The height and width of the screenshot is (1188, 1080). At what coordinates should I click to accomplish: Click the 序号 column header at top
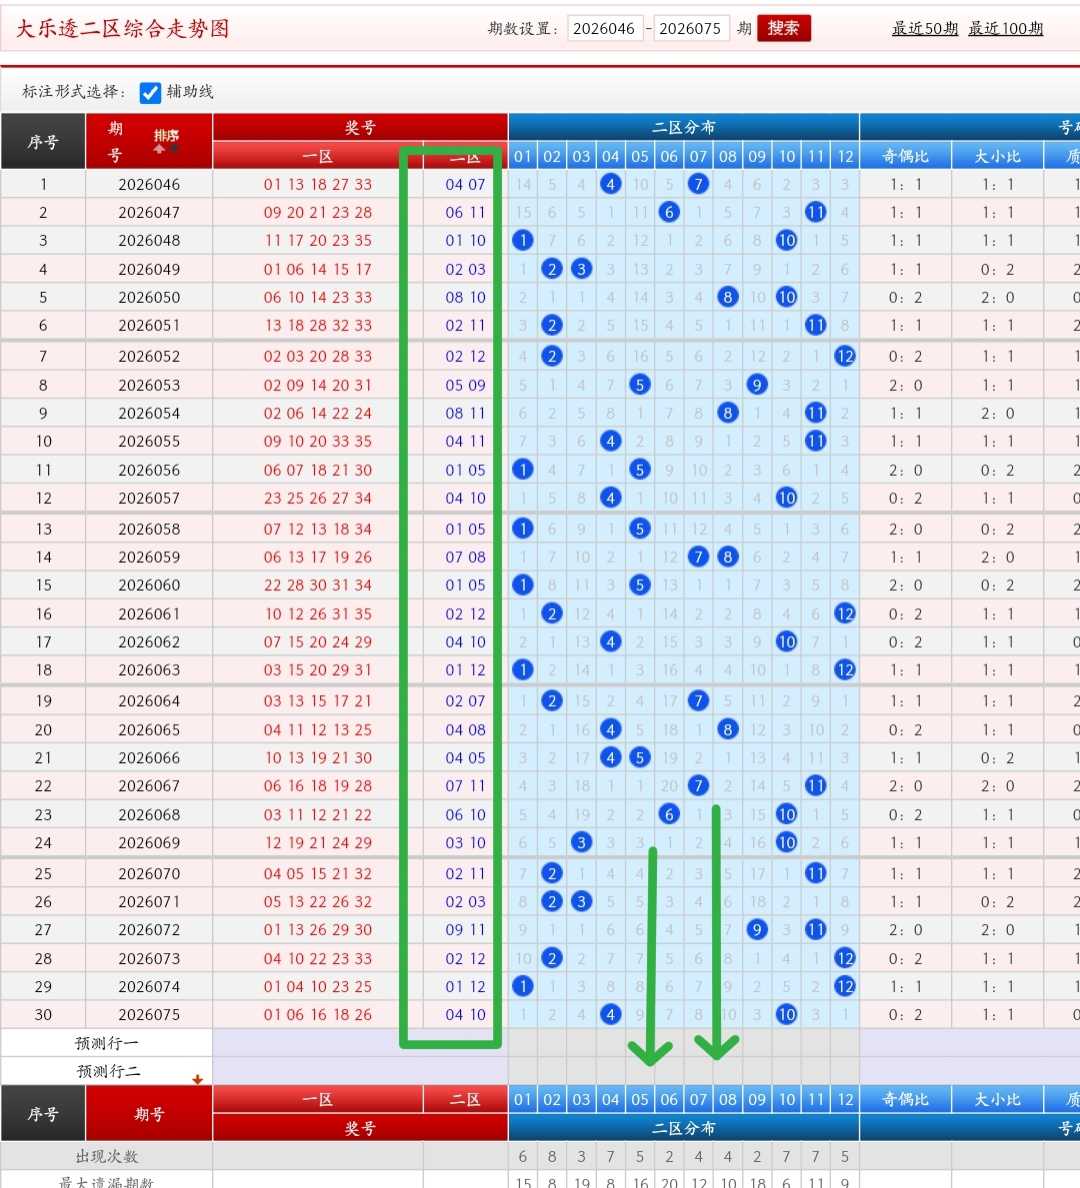pyautogui.click(x=43, y=142)
